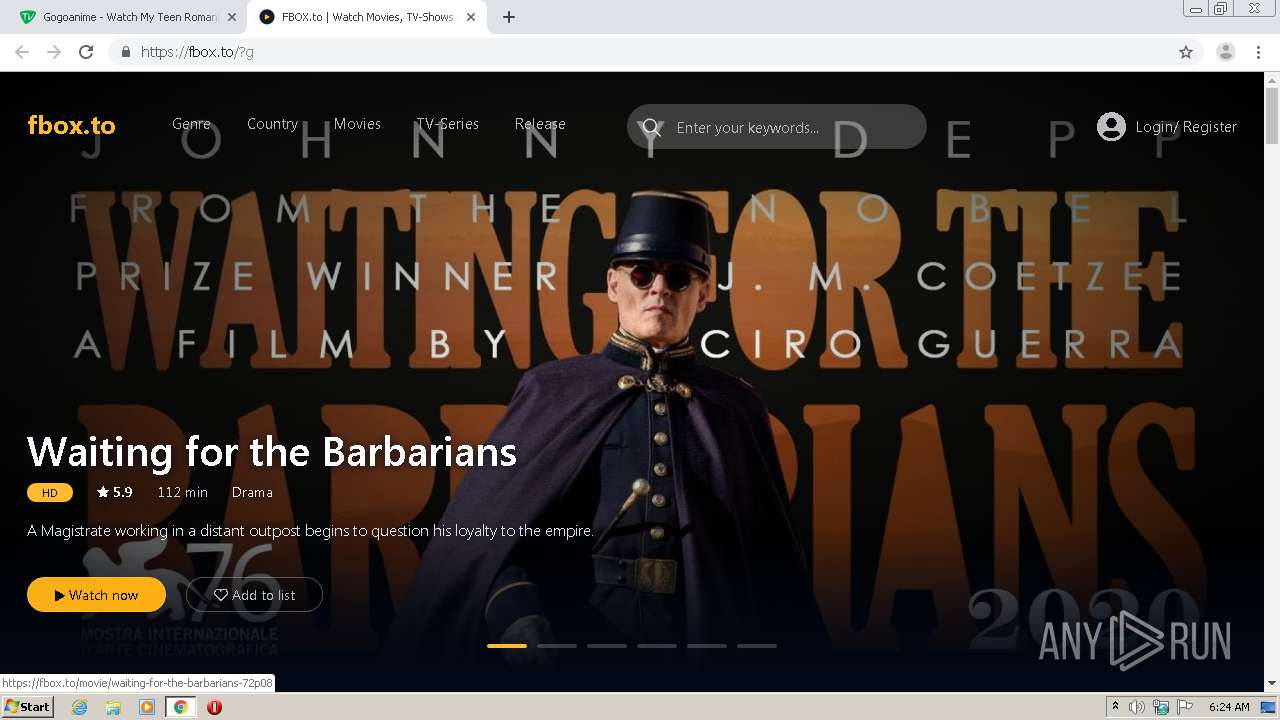The width and height of the screenshot is (1280, 720).
Task: Close the FBOX.to tab
Action: (x=471, y=17)
